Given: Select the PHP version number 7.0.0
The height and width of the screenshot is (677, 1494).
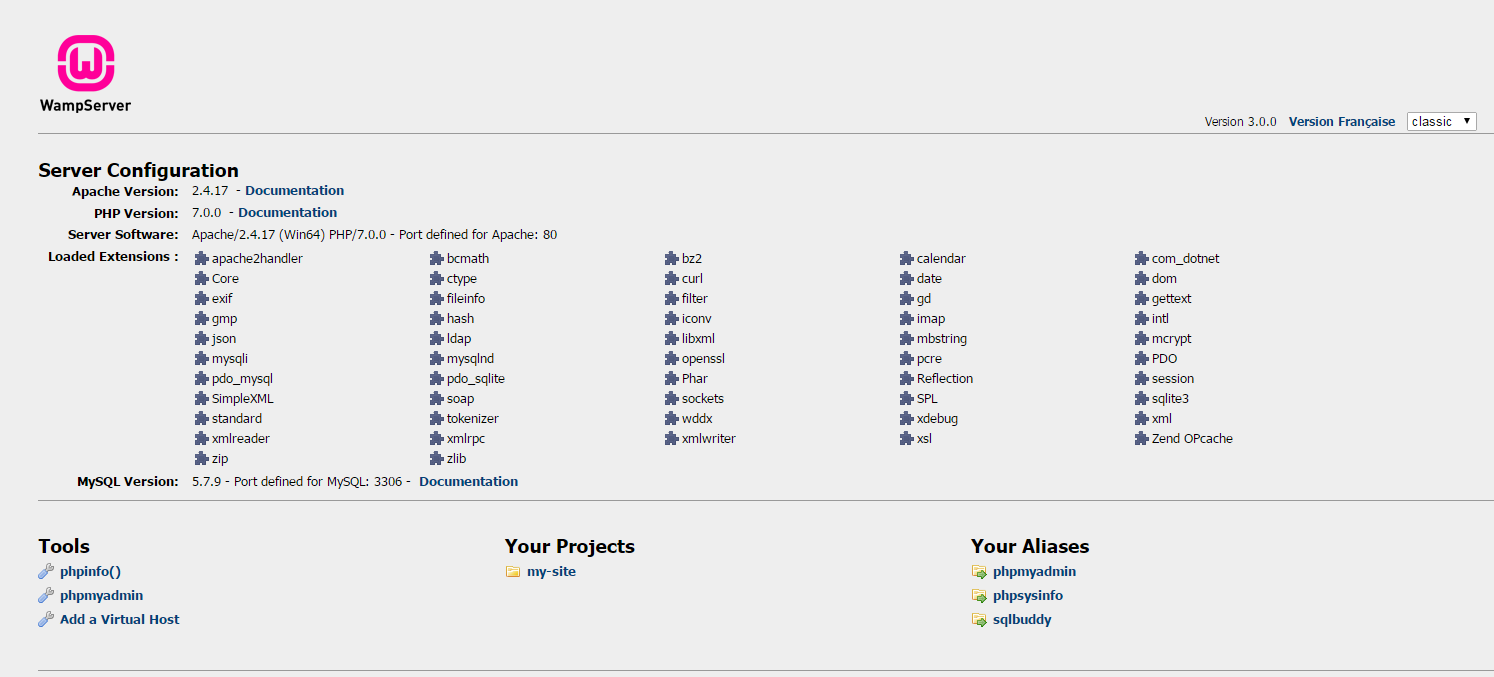Looking at the screenshot, I should (206, 212).
